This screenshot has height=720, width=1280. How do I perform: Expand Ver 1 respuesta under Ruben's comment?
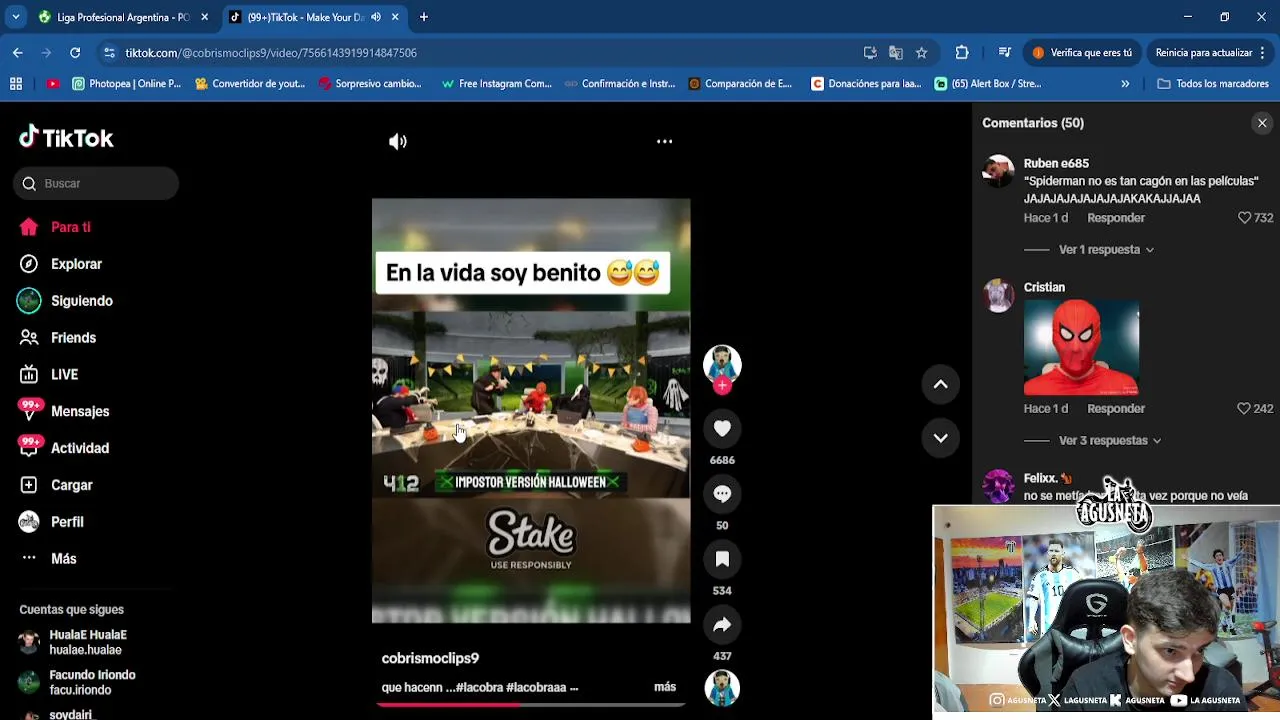click(x=1105, y=249)
